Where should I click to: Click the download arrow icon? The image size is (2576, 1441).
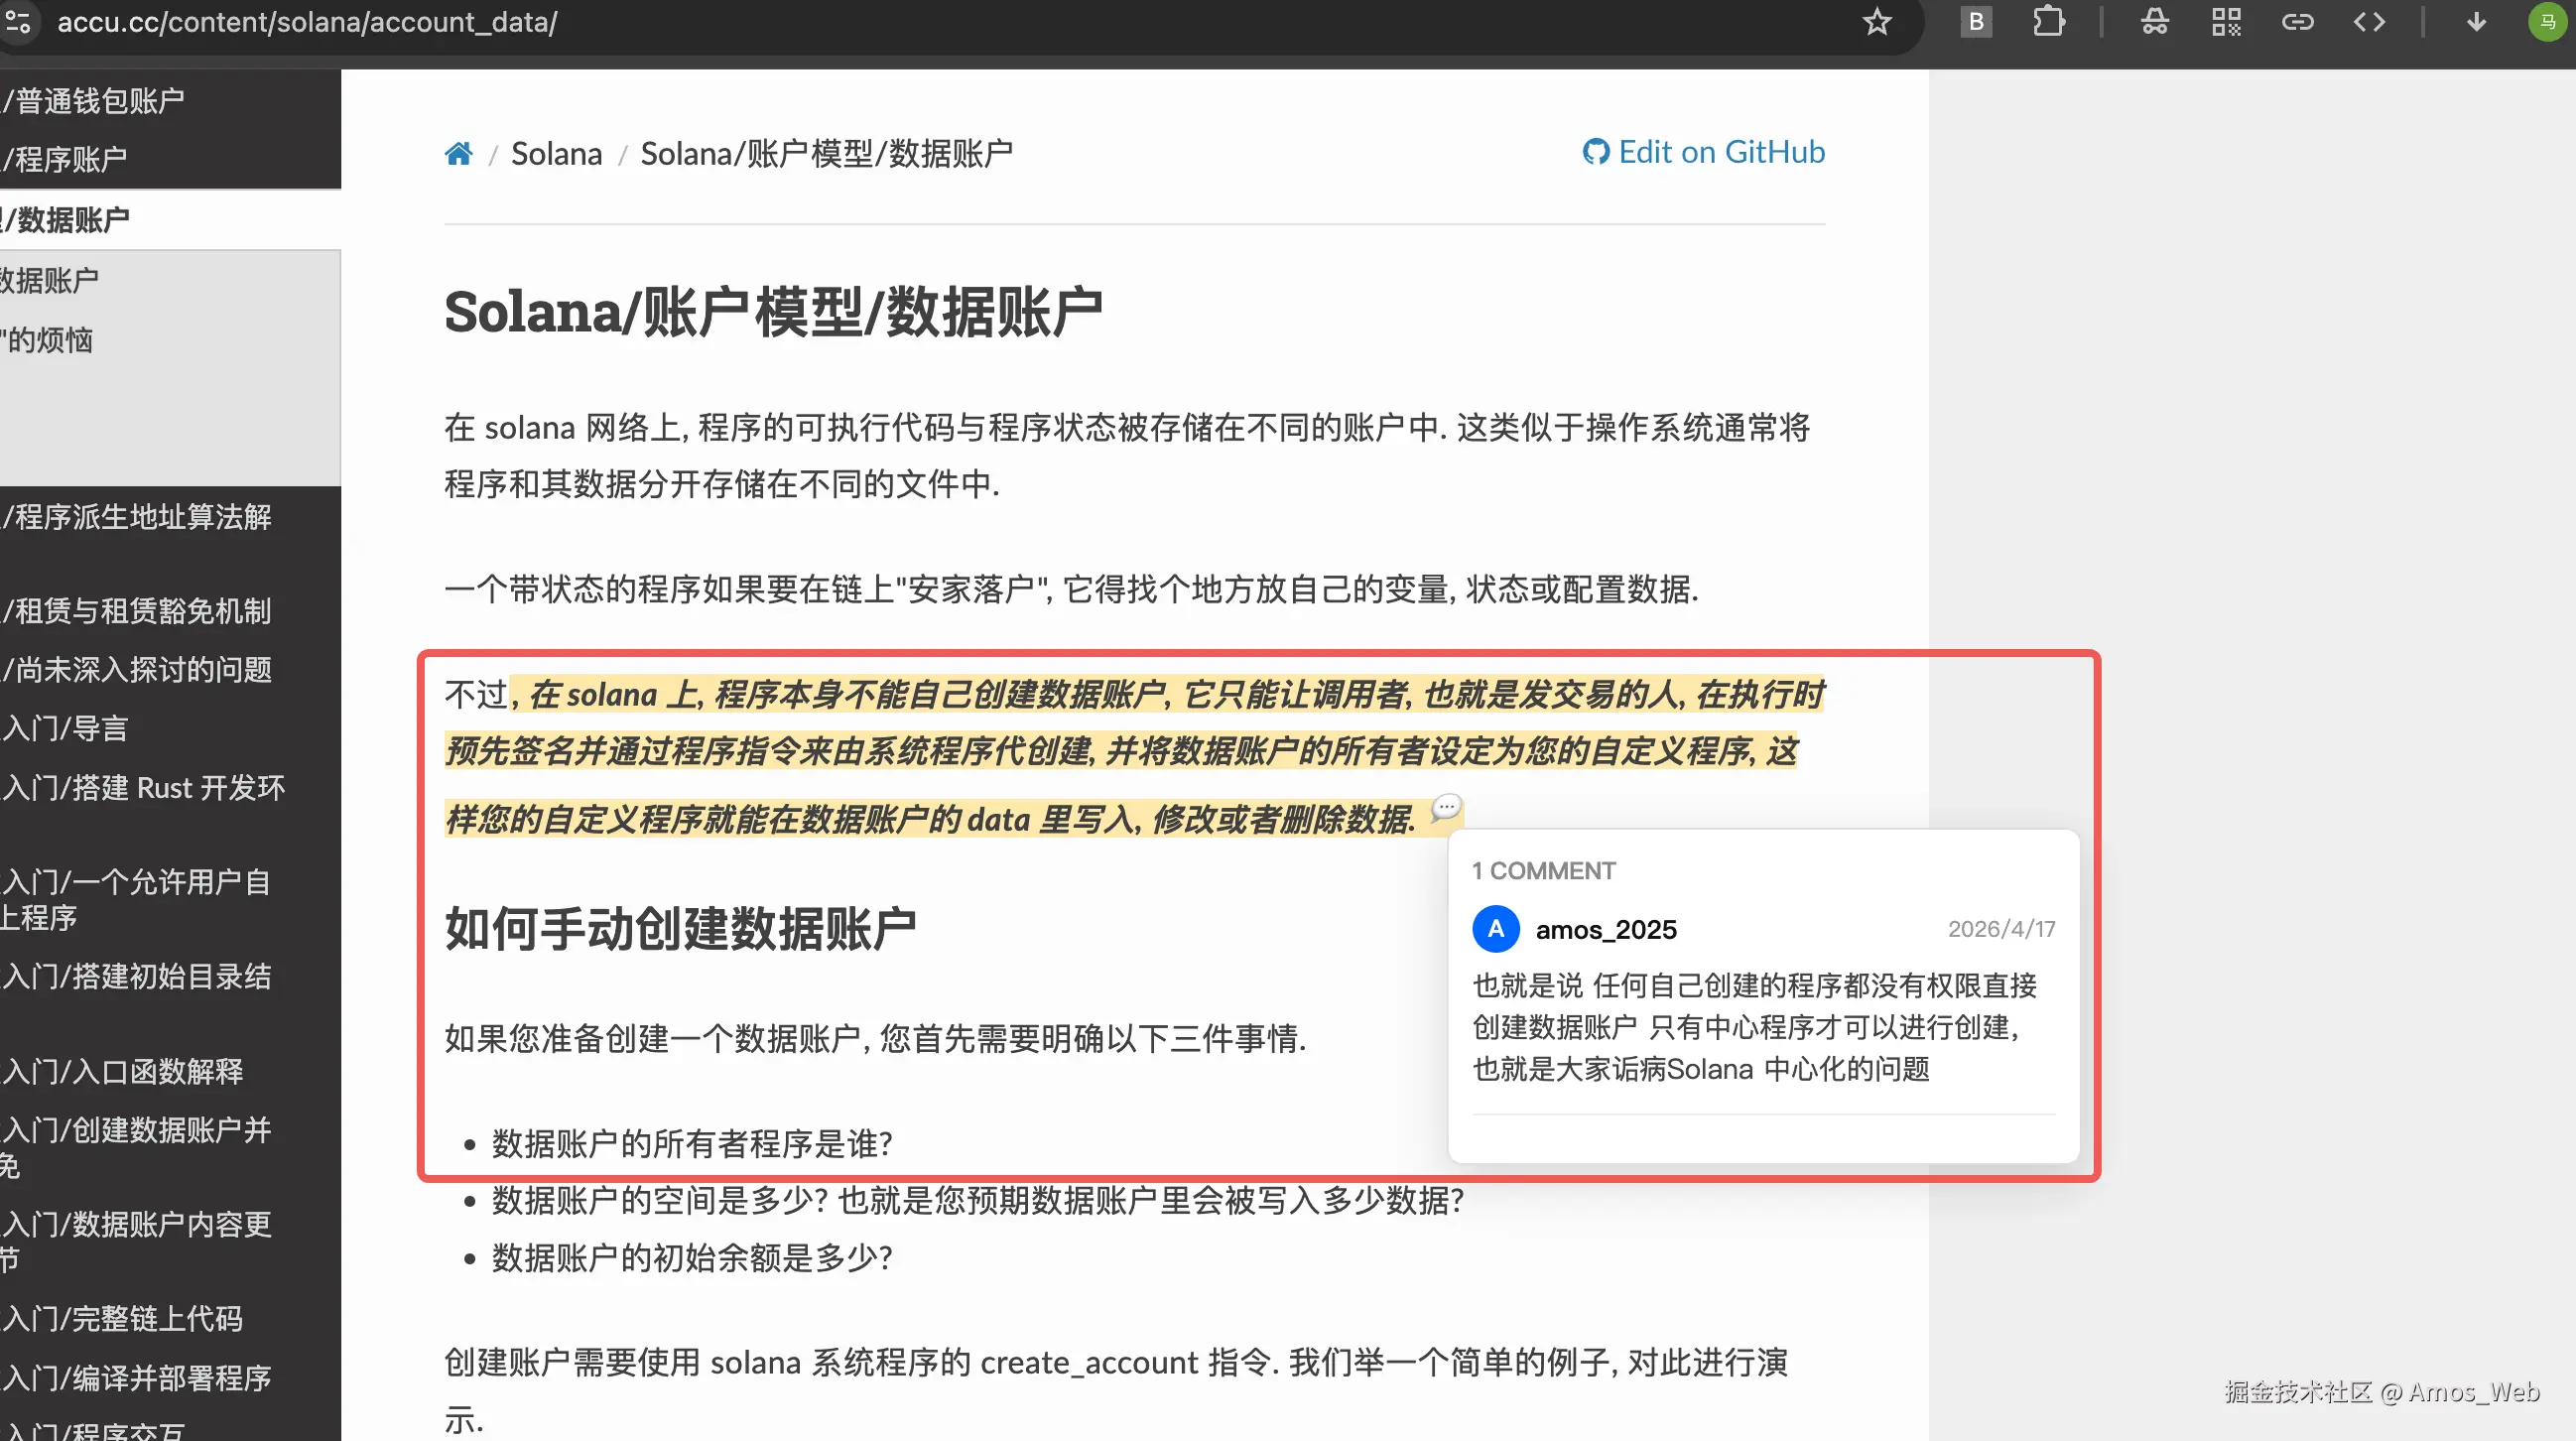(2476, 22)
